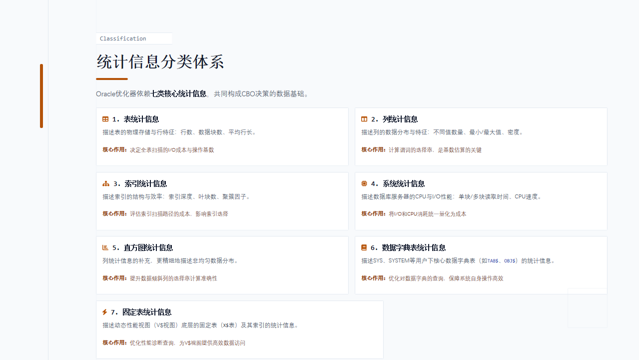The image size is (639, 360).
Task: Click the book icon beside 数据字典表统计信息
Action: [364, 247]
